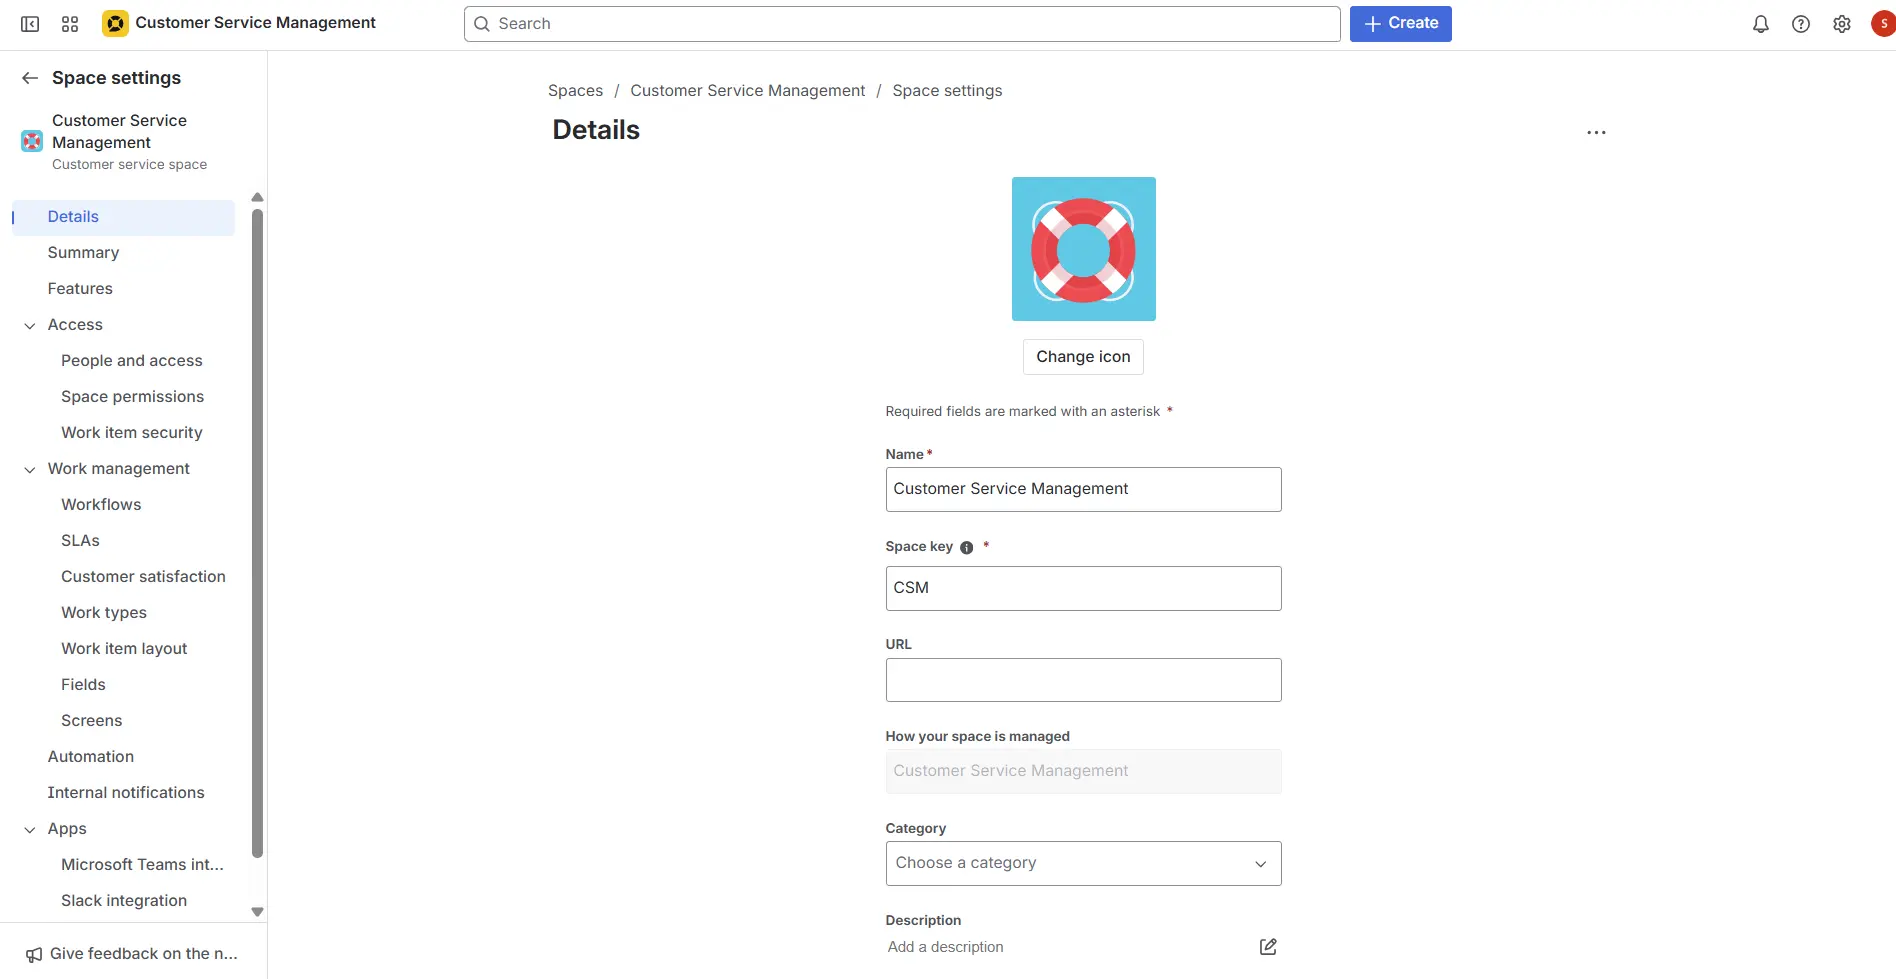Click the Spaces breadcrumb link
The image size is (1896, 979).
point(575,91)
